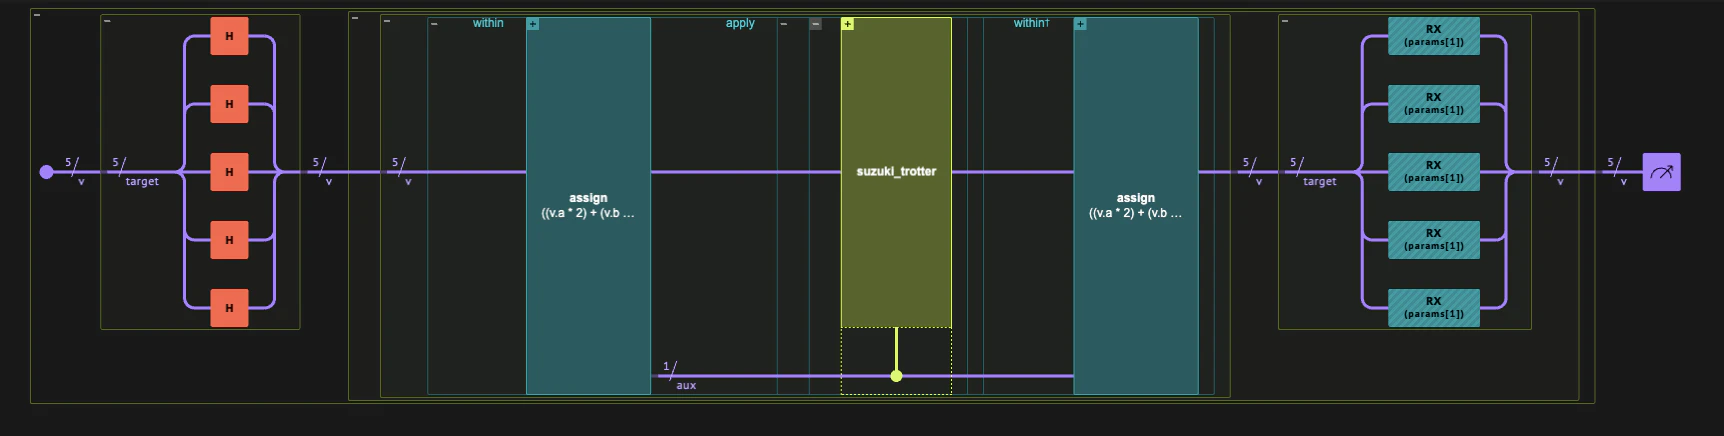Select the topmost H gate
The image size is (1724, 436).
(x=229, y=36)
